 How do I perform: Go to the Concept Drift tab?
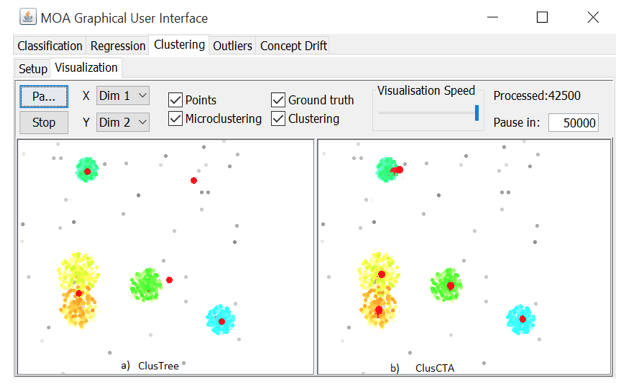(x=293, y=46)
